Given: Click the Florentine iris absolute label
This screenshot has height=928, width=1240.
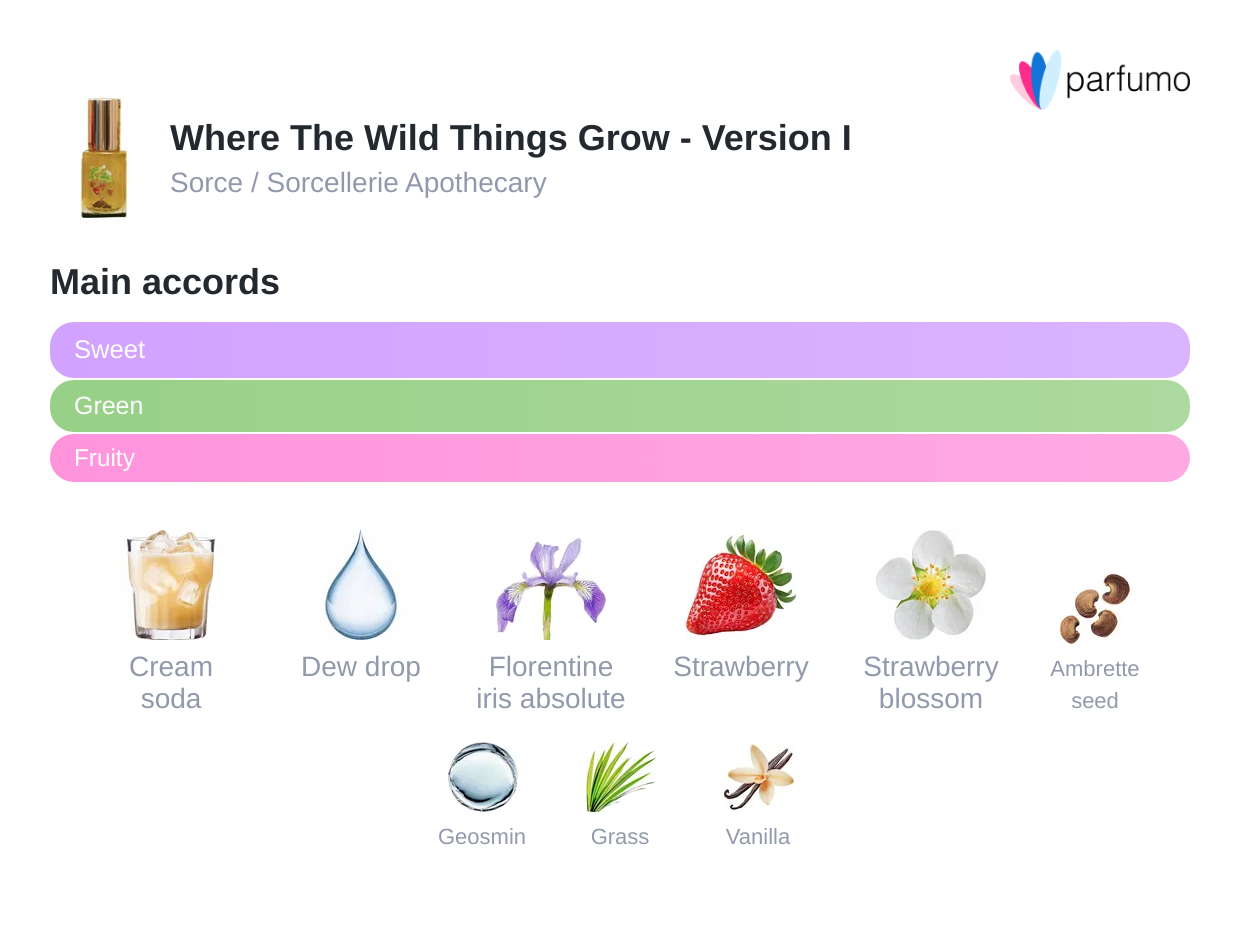Looking at the screenshot, I should 551,683.
